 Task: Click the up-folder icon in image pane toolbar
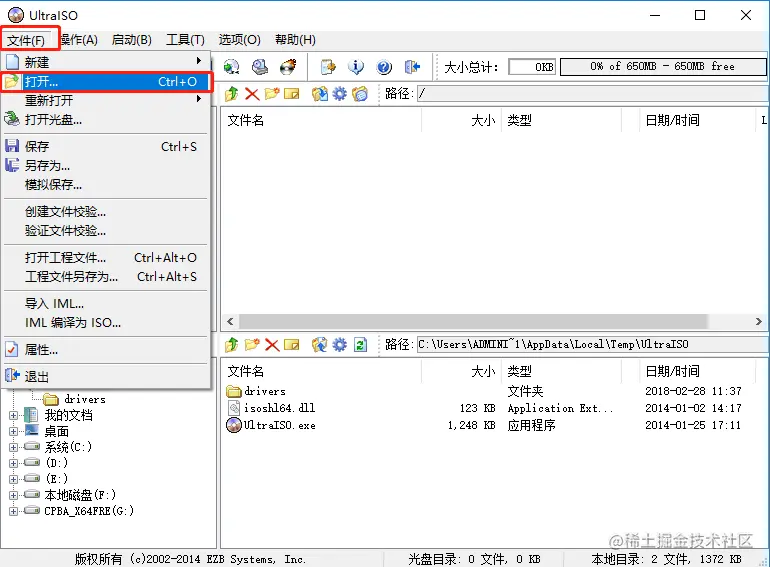232,93
